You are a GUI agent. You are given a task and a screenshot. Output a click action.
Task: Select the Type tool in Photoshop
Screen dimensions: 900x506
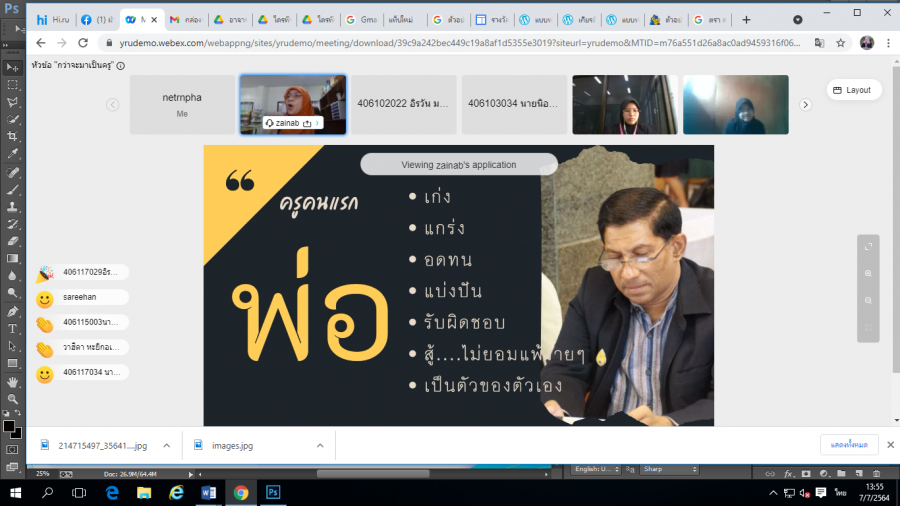click(x=13, y=328)
